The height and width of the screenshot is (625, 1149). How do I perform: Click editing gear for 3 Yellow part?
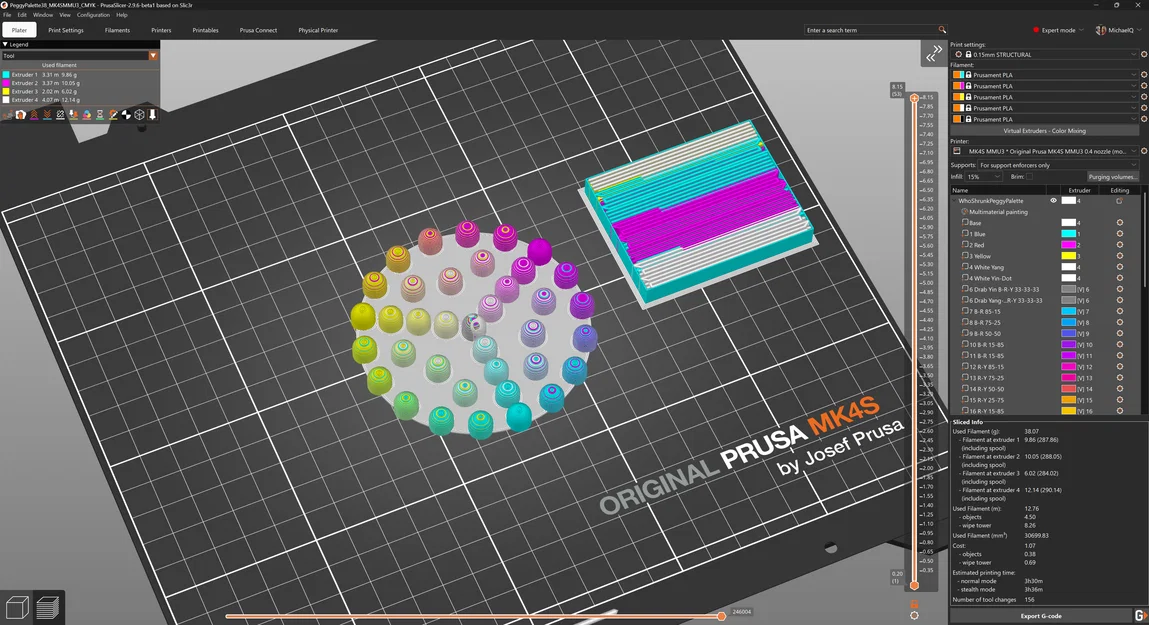(1119, 256)
